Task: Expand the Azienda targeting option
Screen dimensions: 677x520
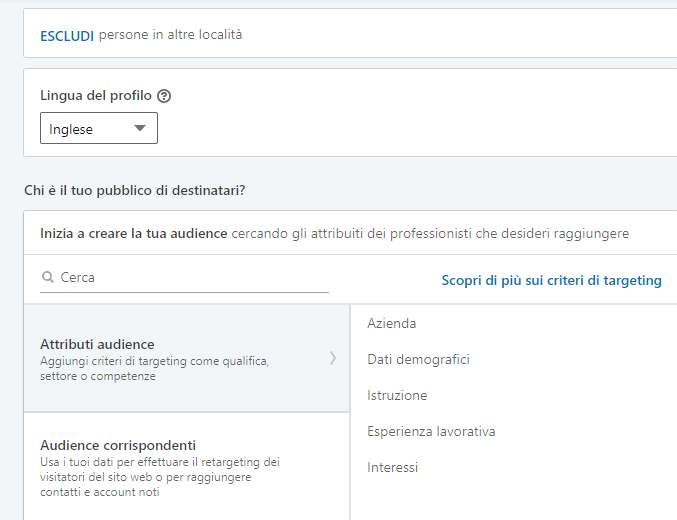Action: tap(392, 323)
